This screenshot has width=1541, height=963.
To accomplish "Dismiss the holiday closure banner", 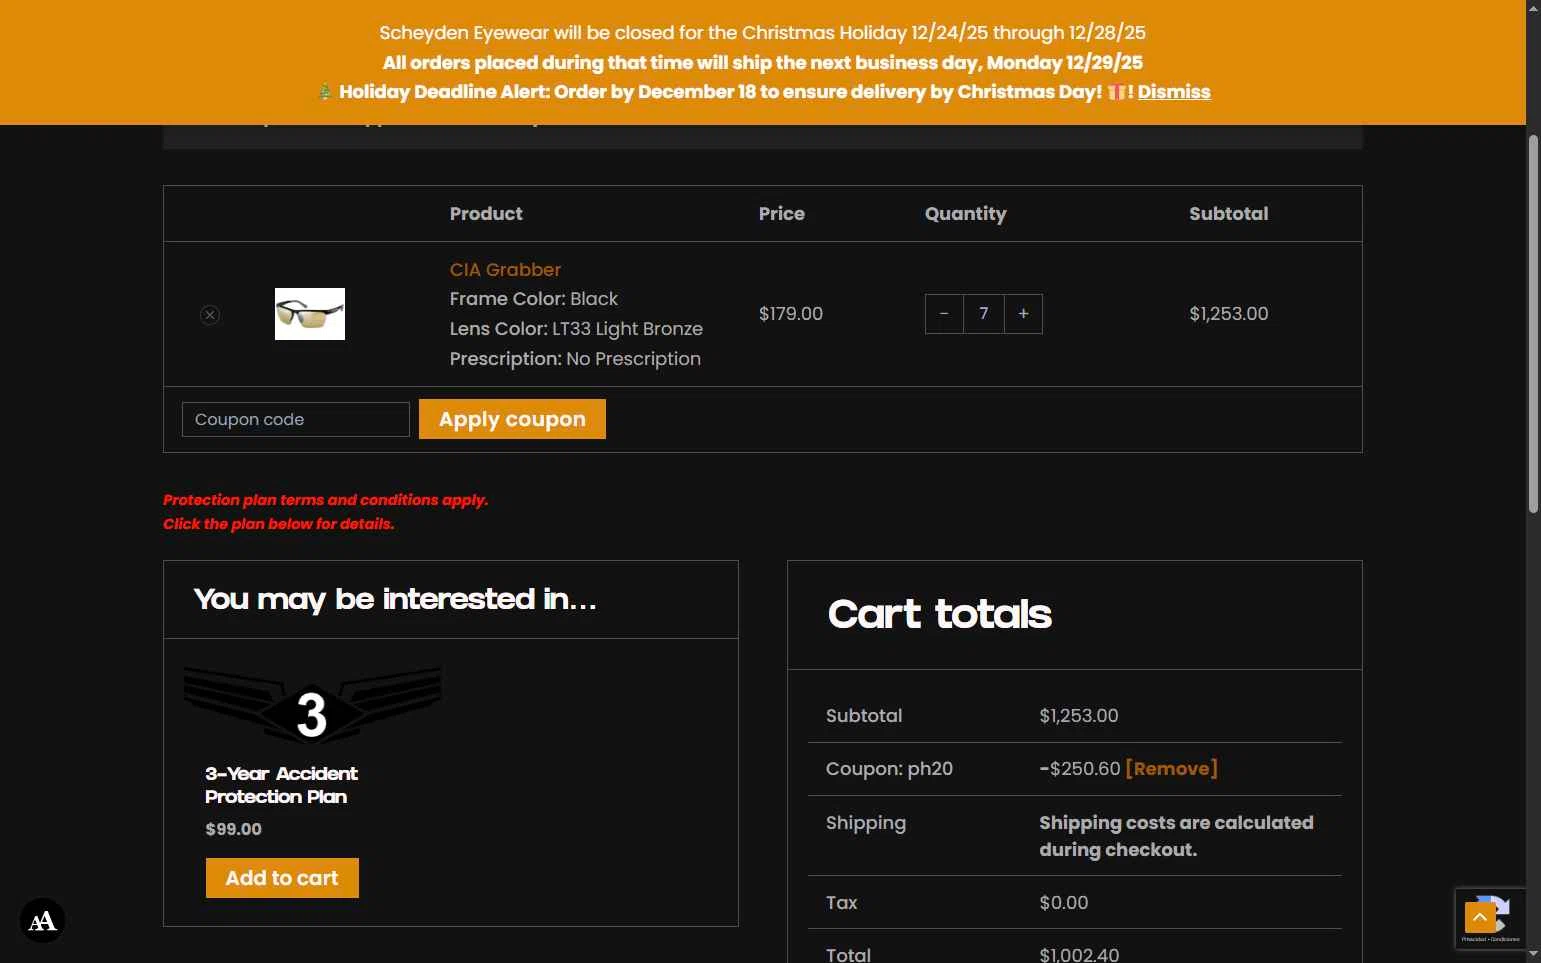I will [1174, 92].
